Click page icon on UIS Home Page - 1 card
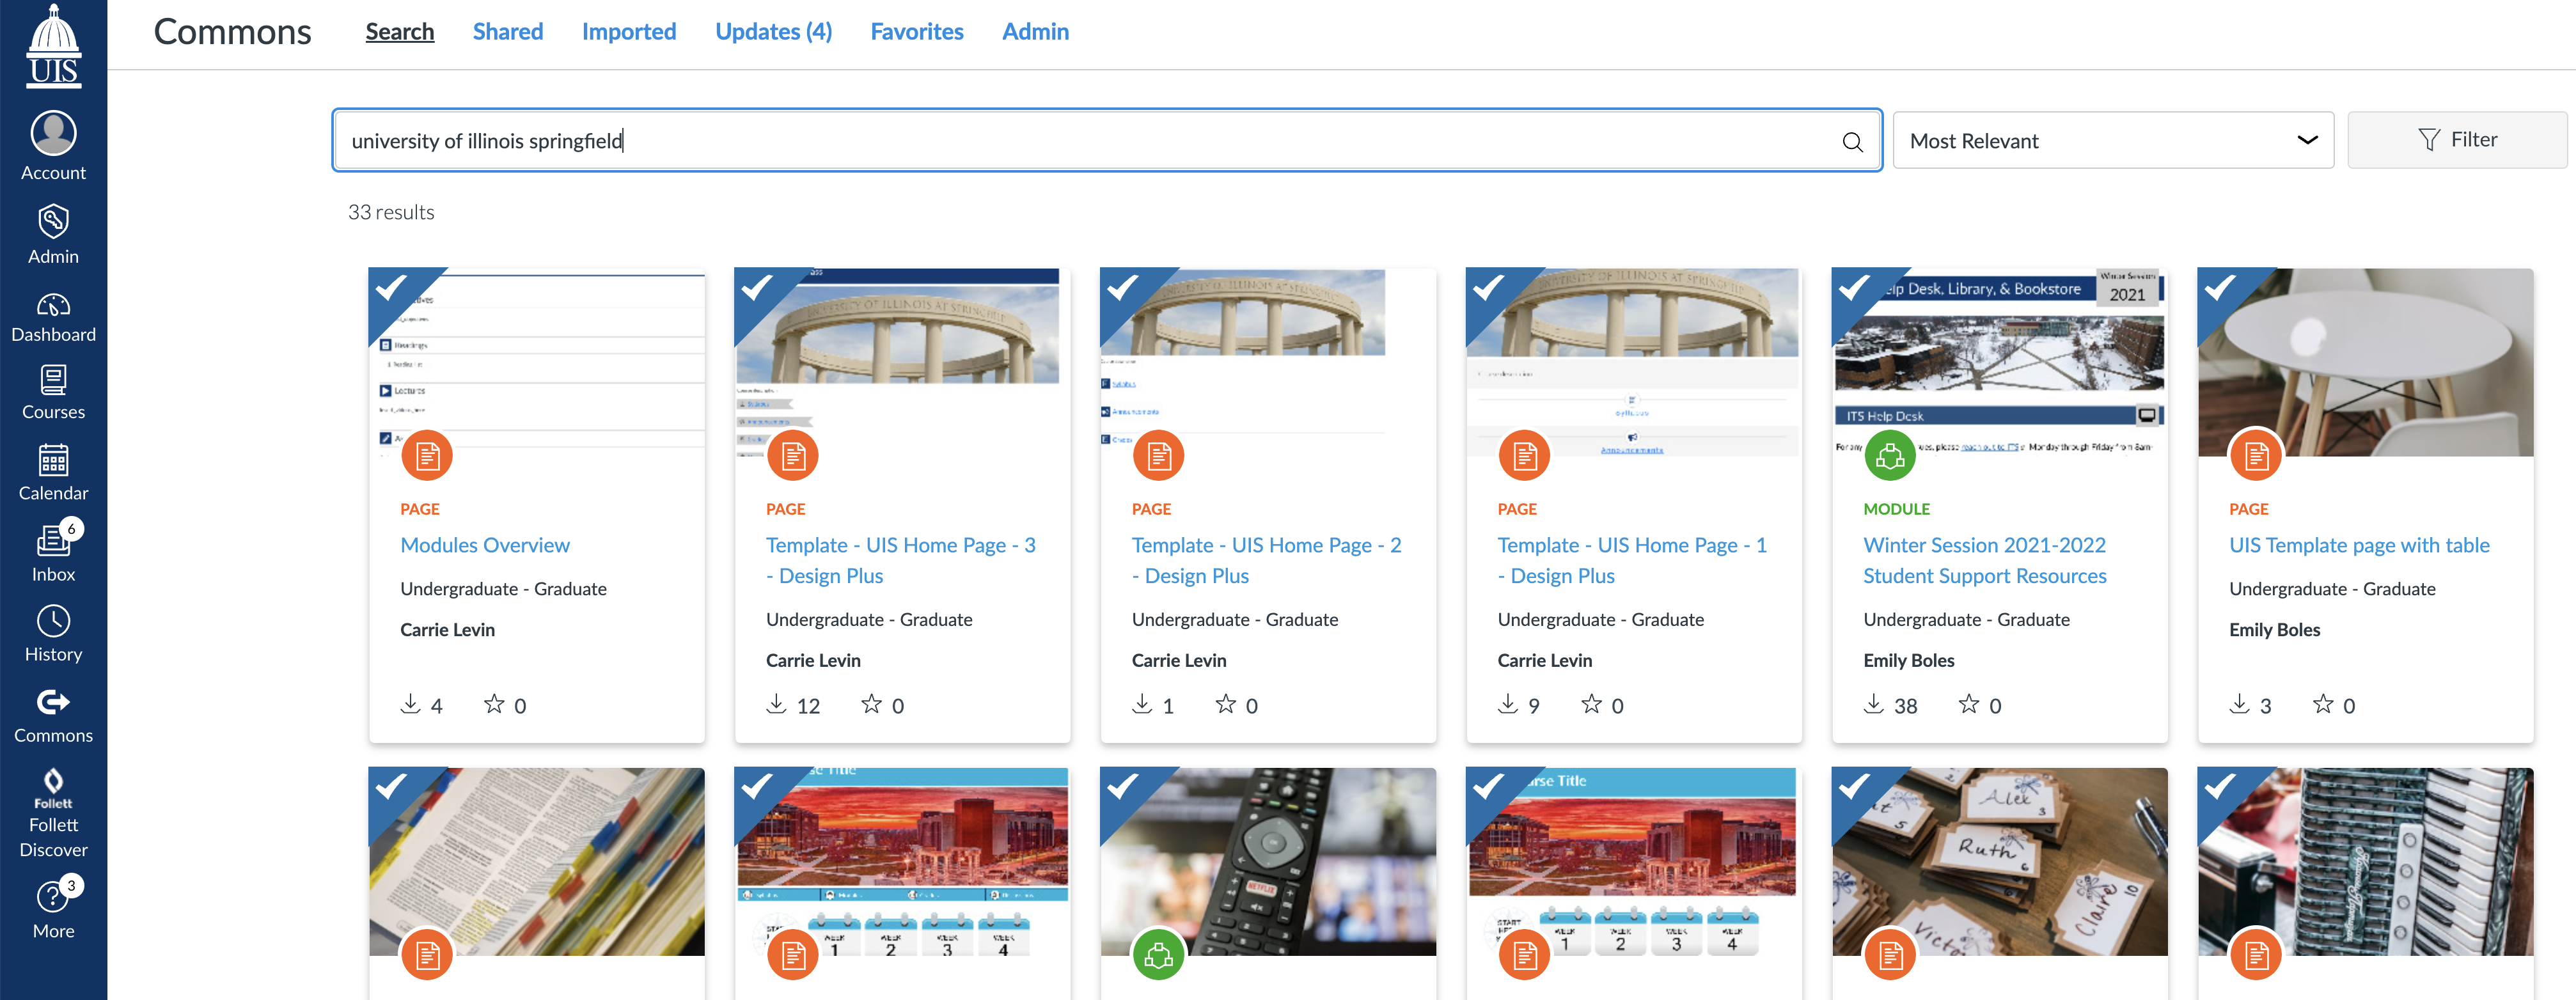The width and height of the screenshot is (2576, 1000). click(1524, 456)
